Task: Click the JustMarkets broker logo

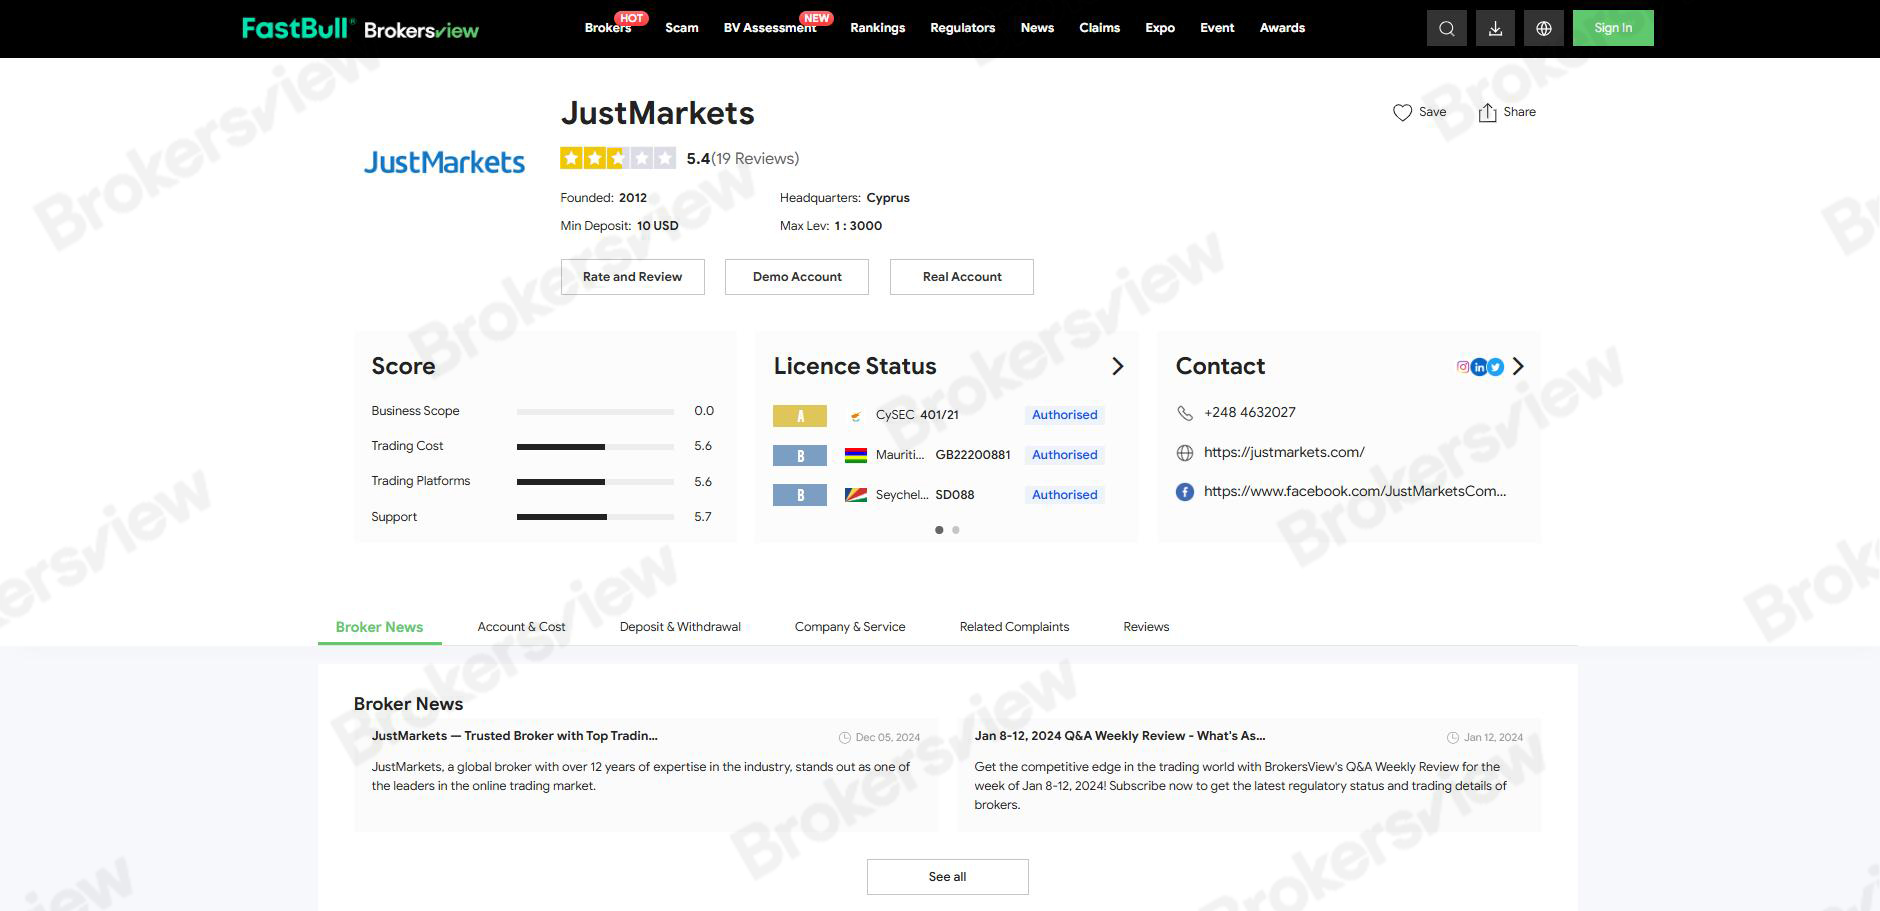Action: pos(444,162)
